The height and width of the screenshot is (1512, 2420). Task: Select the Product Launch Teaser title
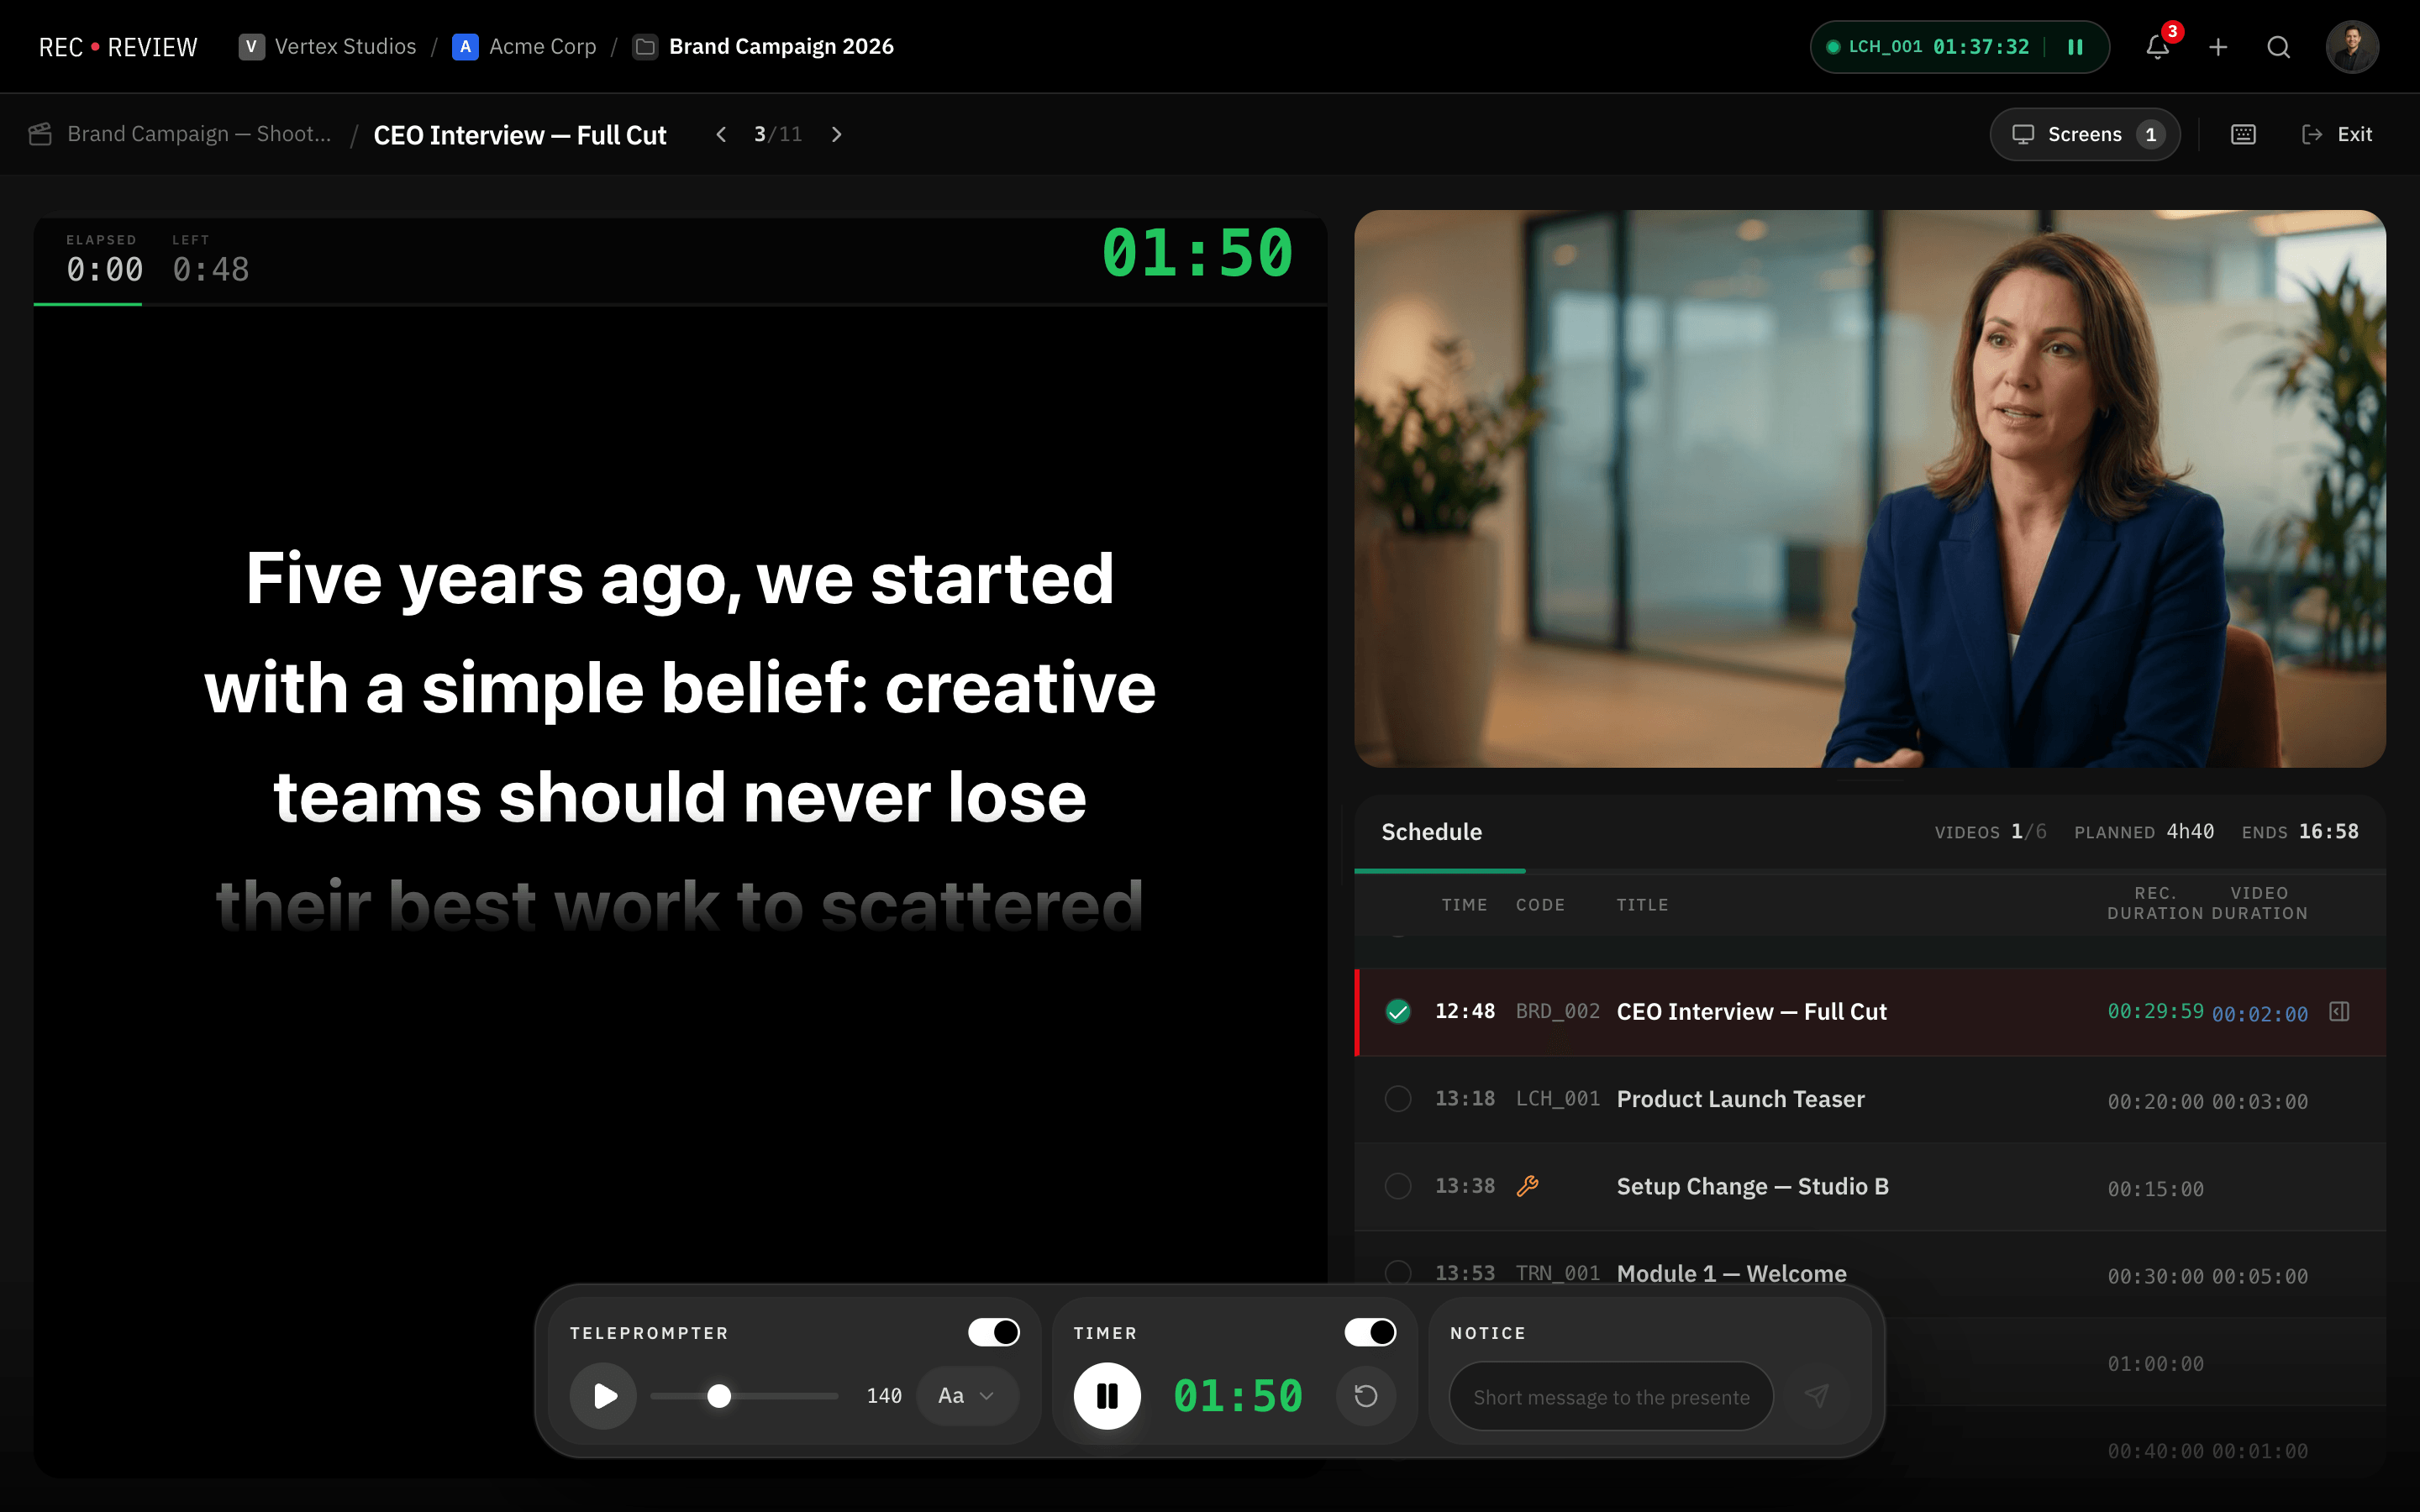pyautogui.click(x=1740, y=1099)
